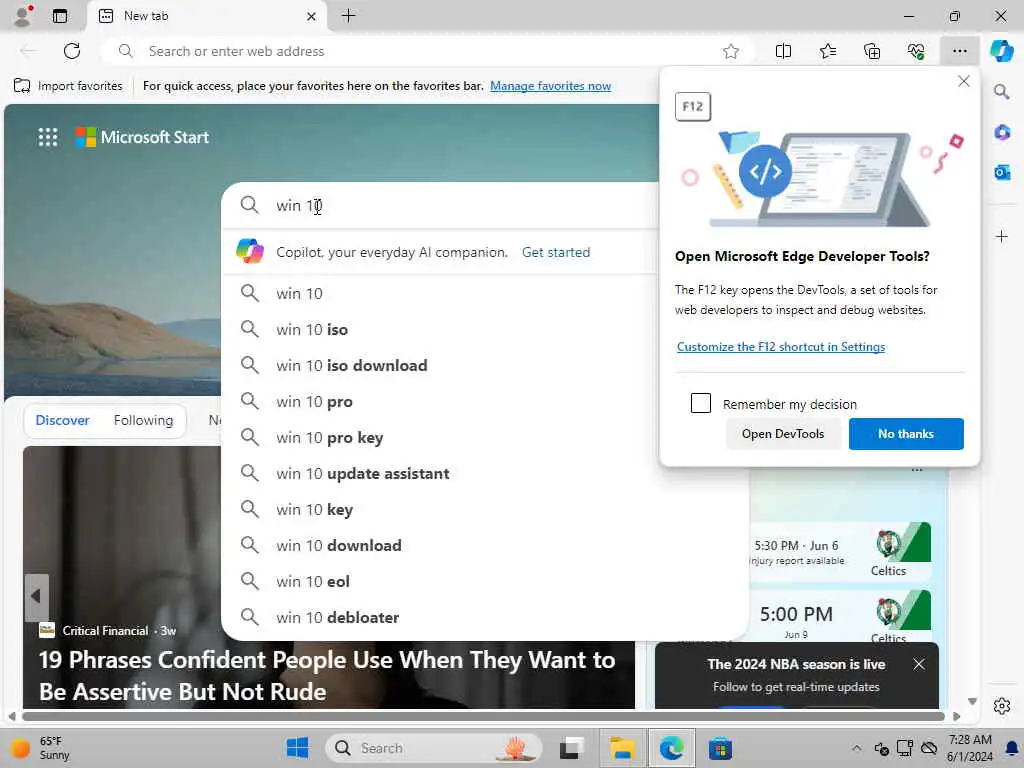This screenshot has width=1024, height=768.
Task: Choose suggestion "win 10 download"
Action: (x=485, y=545)
